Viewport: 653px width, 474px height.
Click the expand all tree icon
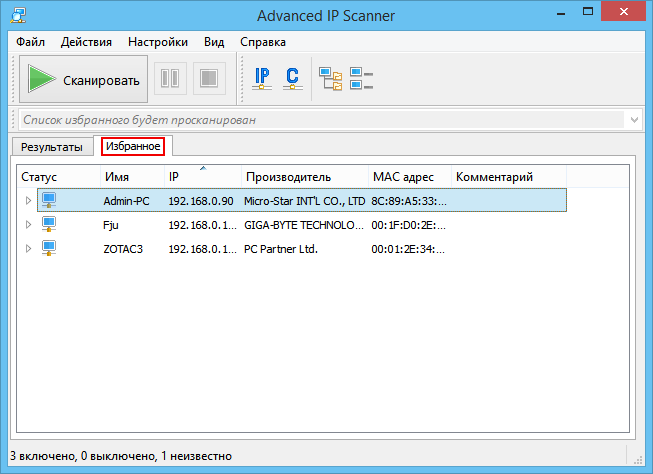[x=330, y=79]
